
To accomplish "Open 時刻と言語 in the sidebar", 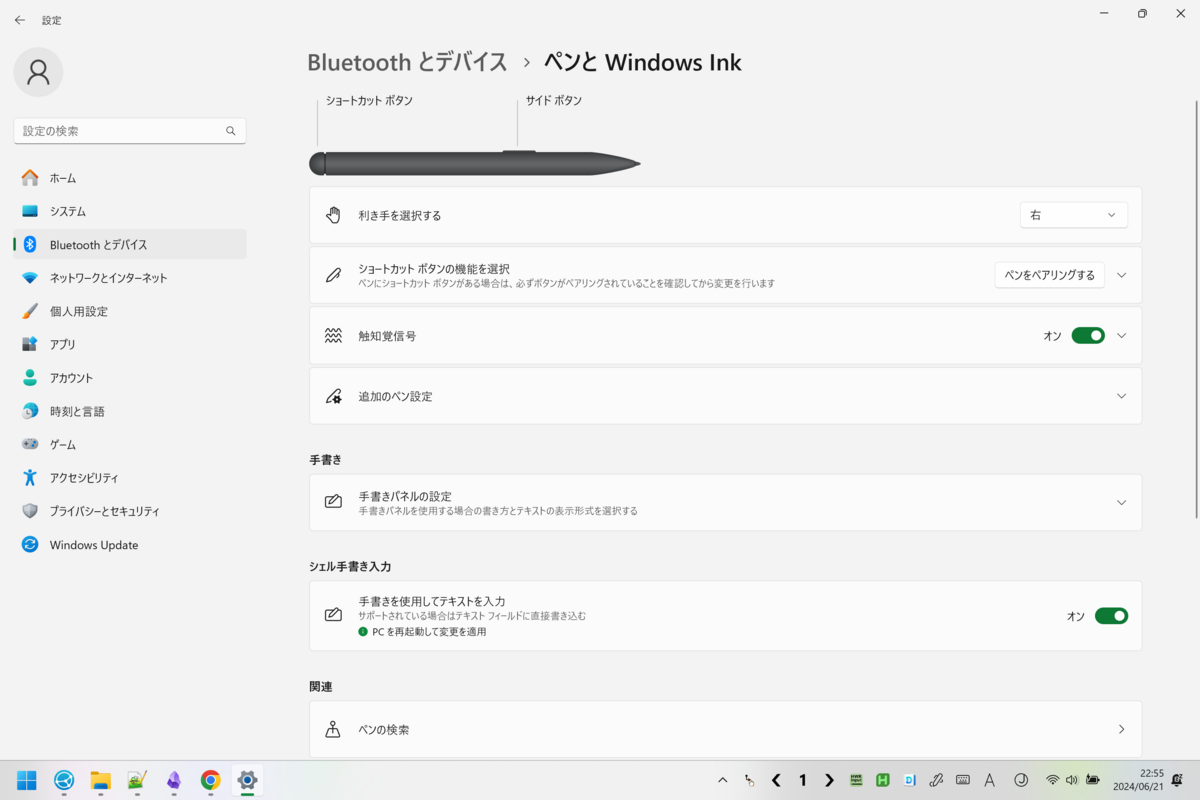I will [130, 411].
